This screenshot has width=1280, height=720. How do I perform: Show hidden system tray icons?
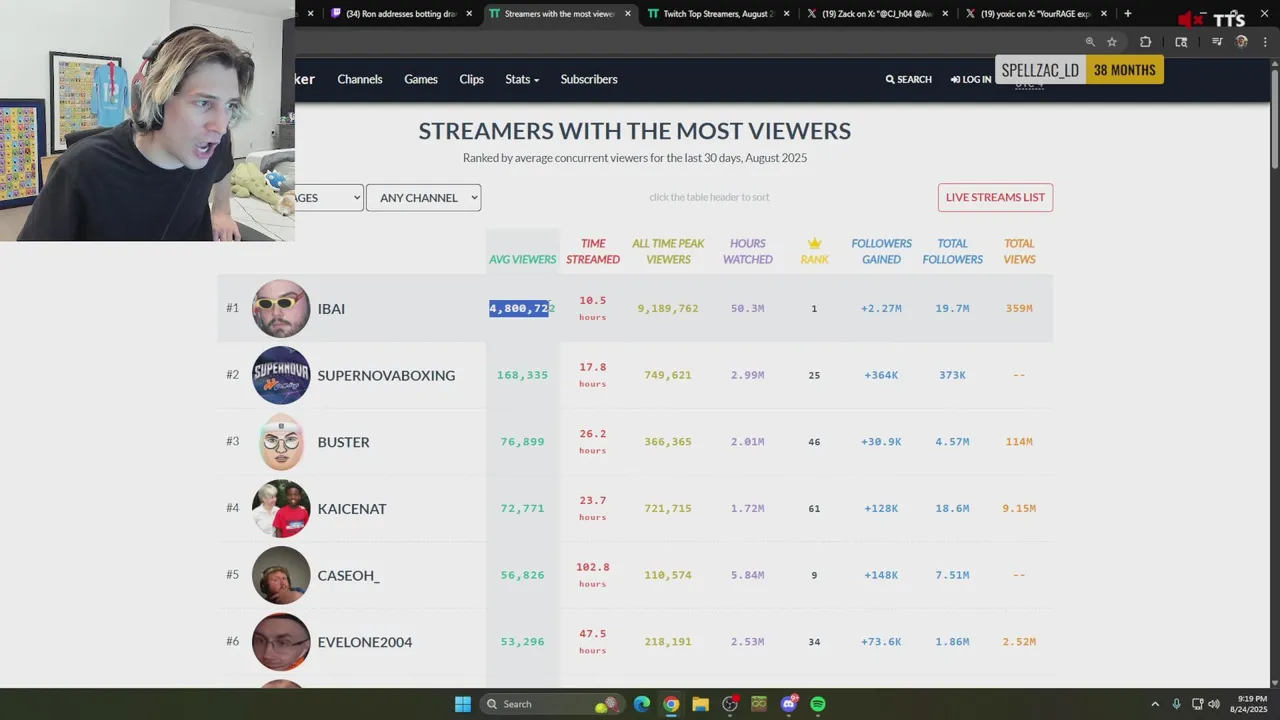click(x=1155, y=704)
